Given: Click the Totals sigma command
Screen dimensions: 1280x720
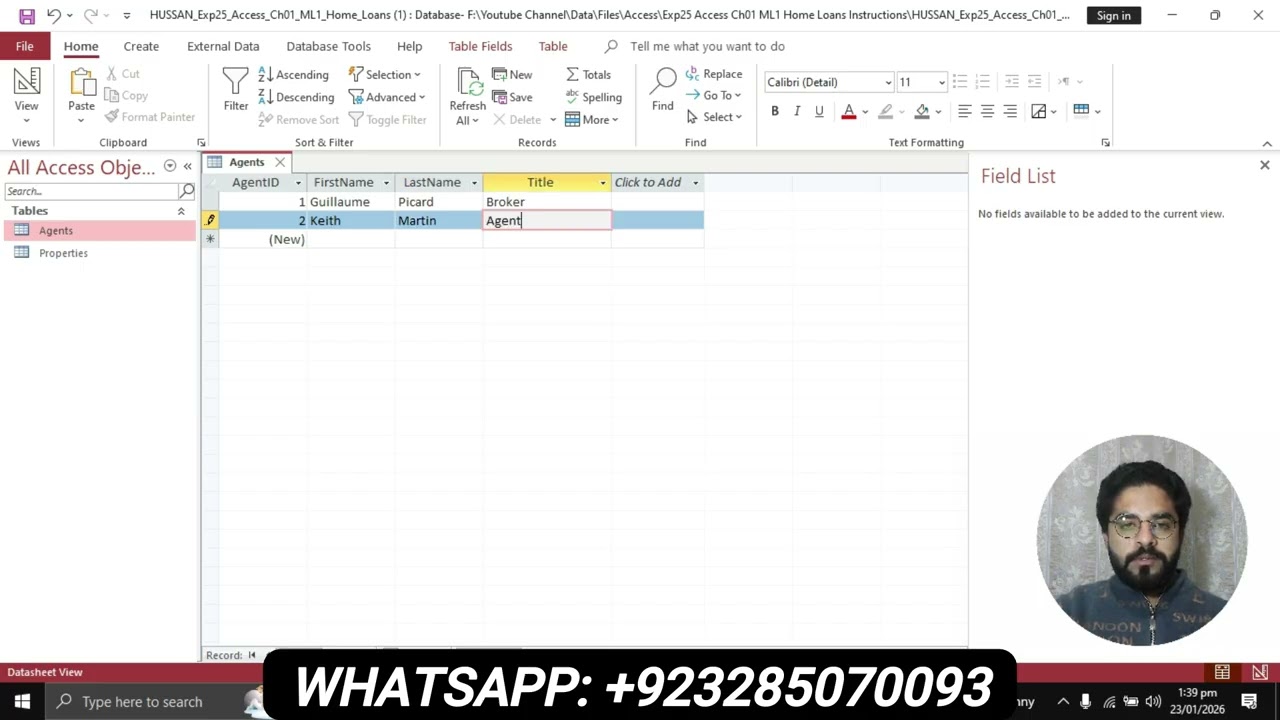Looking at the screenshot, I should pos(588,75).
